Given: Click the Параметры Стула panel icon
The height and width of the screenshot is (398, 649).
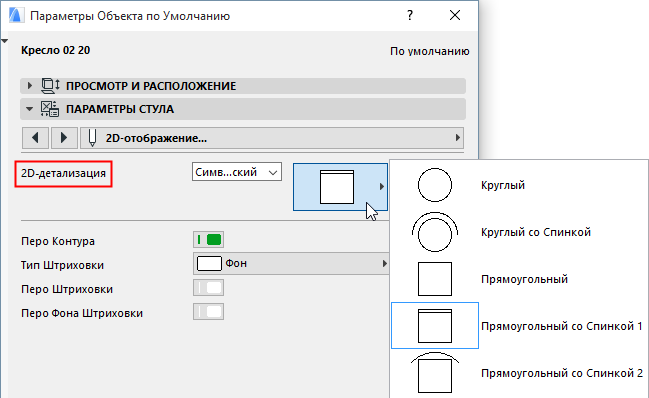Looking at the screenshot, I should pyautogui.click(x=50, y=109).
